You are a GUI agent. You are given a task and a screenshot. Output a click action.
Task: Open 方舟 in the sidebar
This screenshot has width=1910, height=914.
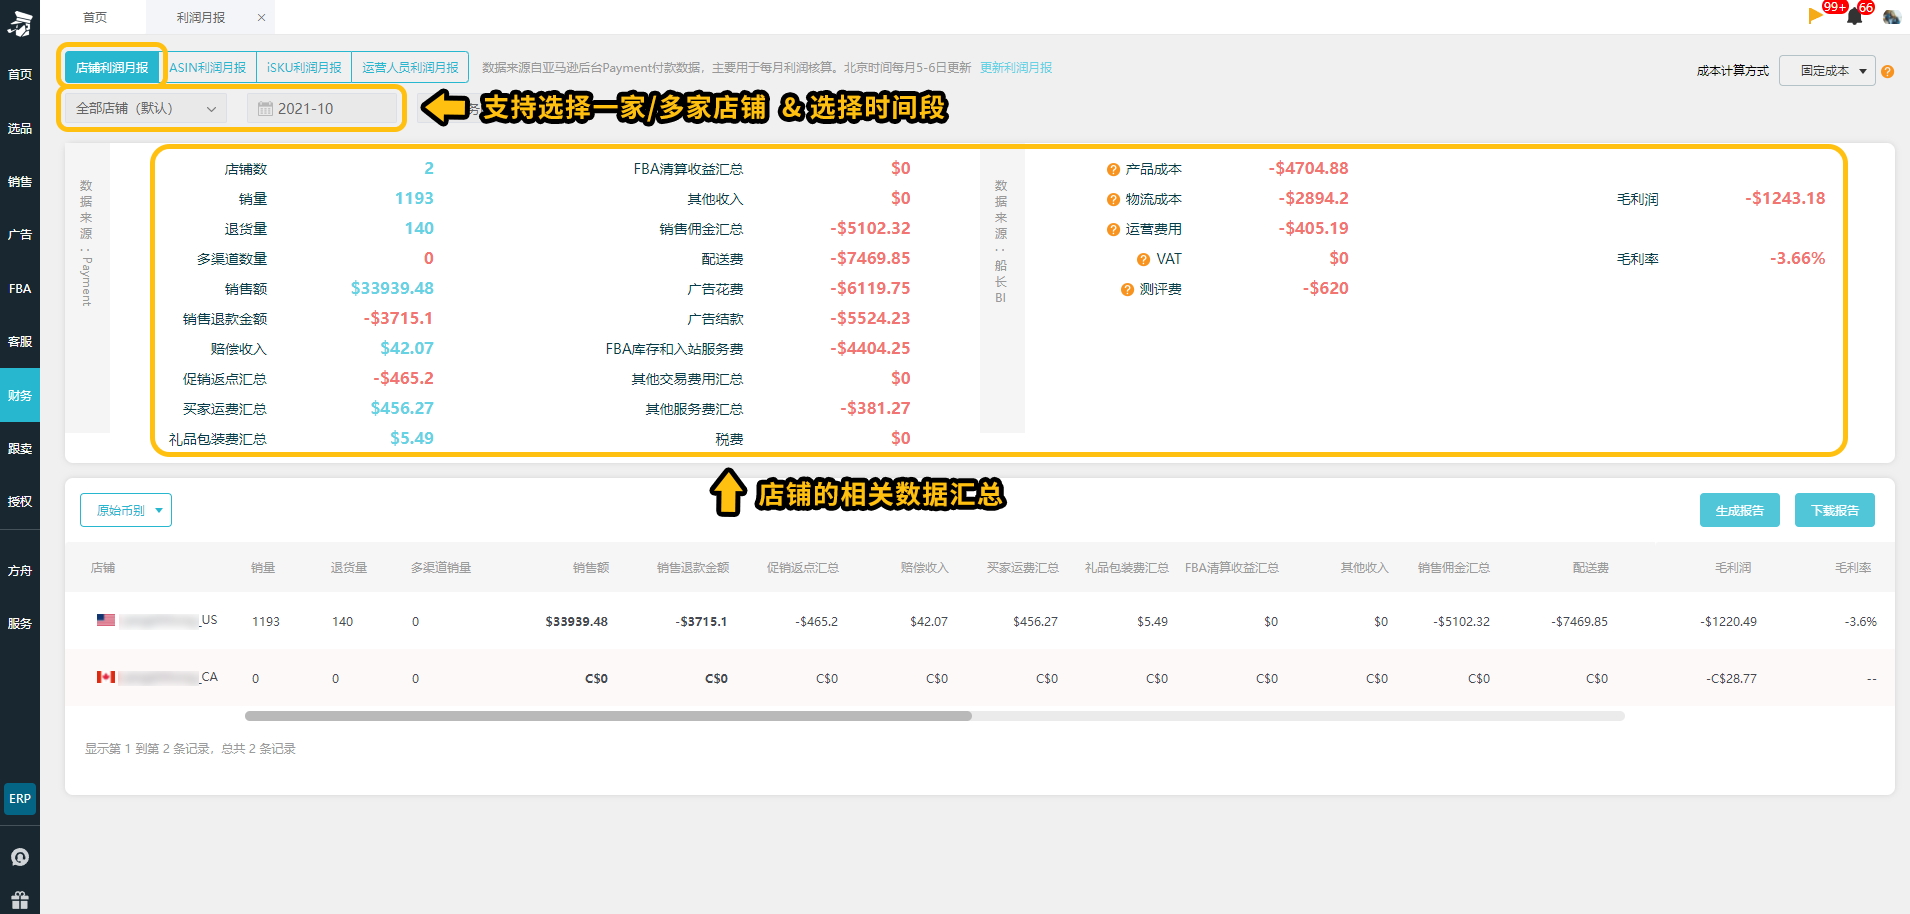coord(20,571)
